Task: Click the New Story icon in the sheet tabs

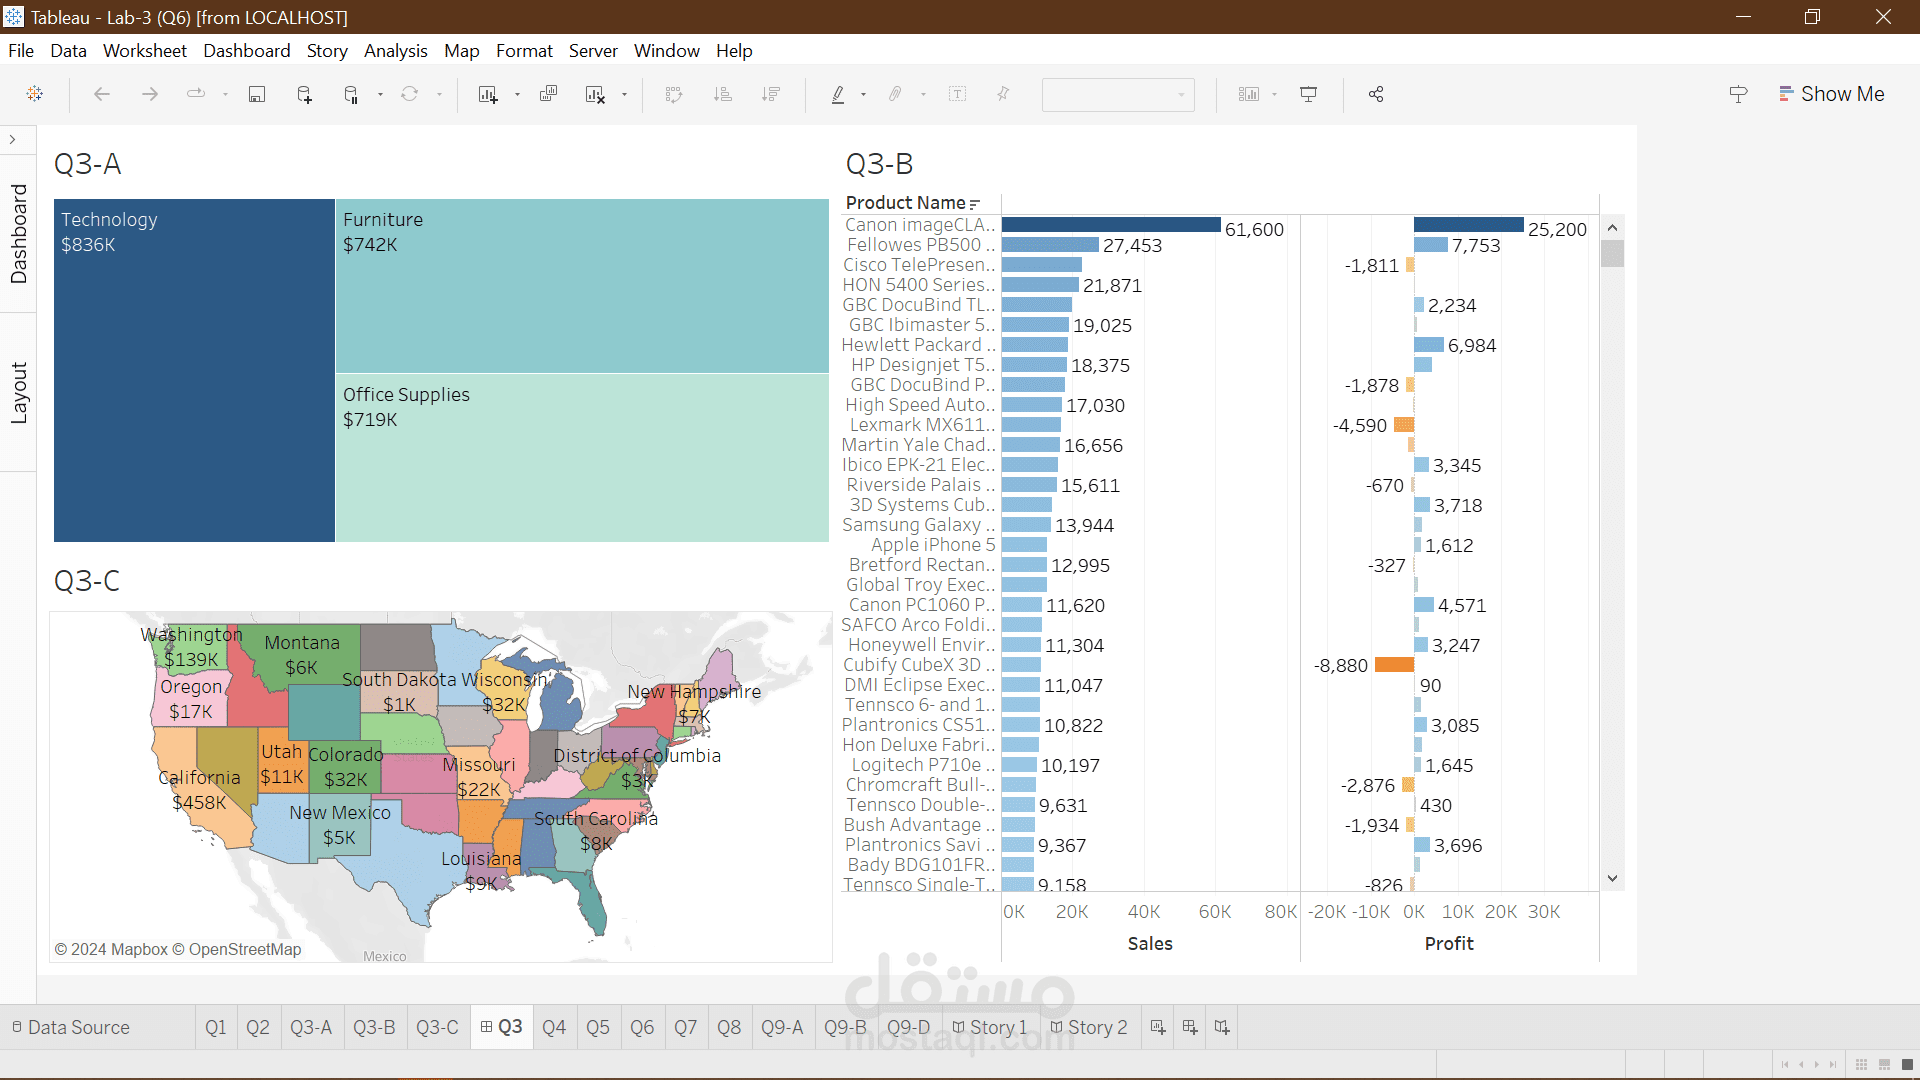Action: coord(1222,1027)
